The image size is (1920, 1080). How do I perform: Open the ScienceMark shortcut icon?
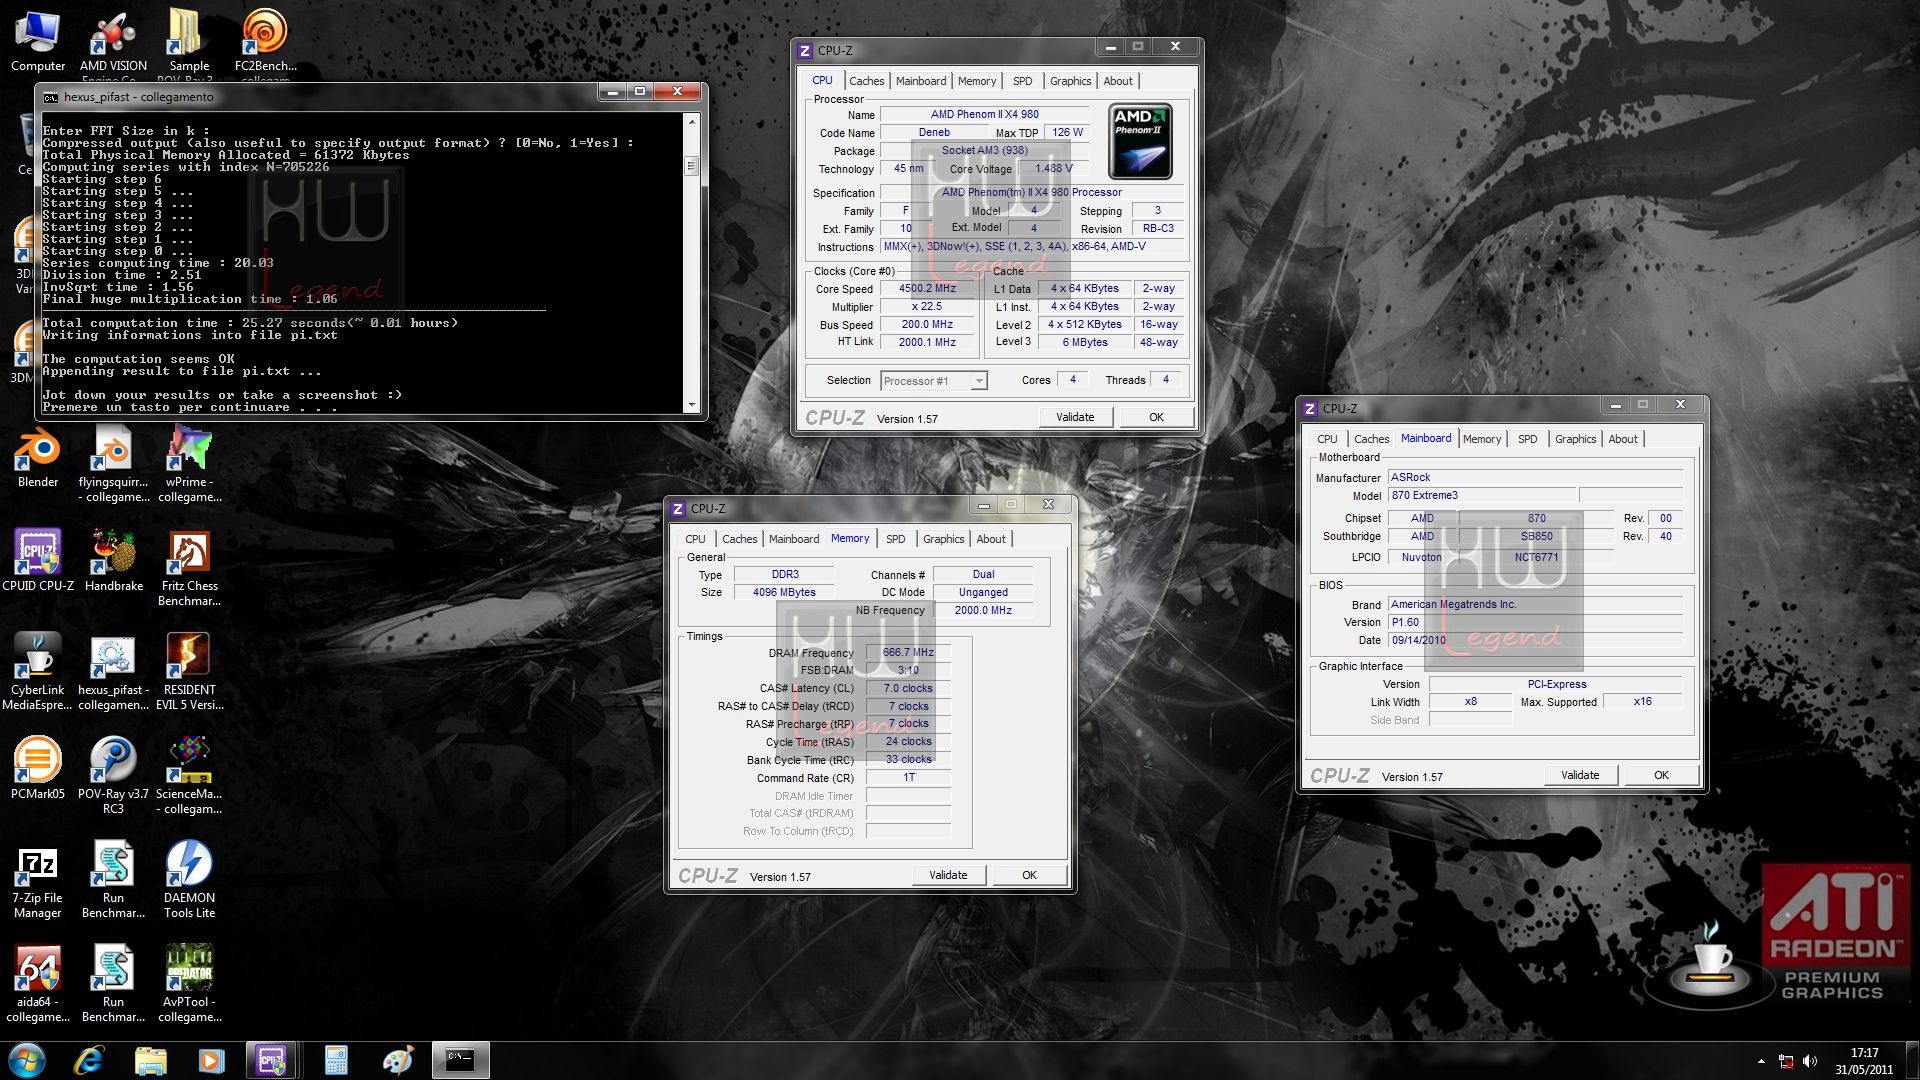[189, 775]
